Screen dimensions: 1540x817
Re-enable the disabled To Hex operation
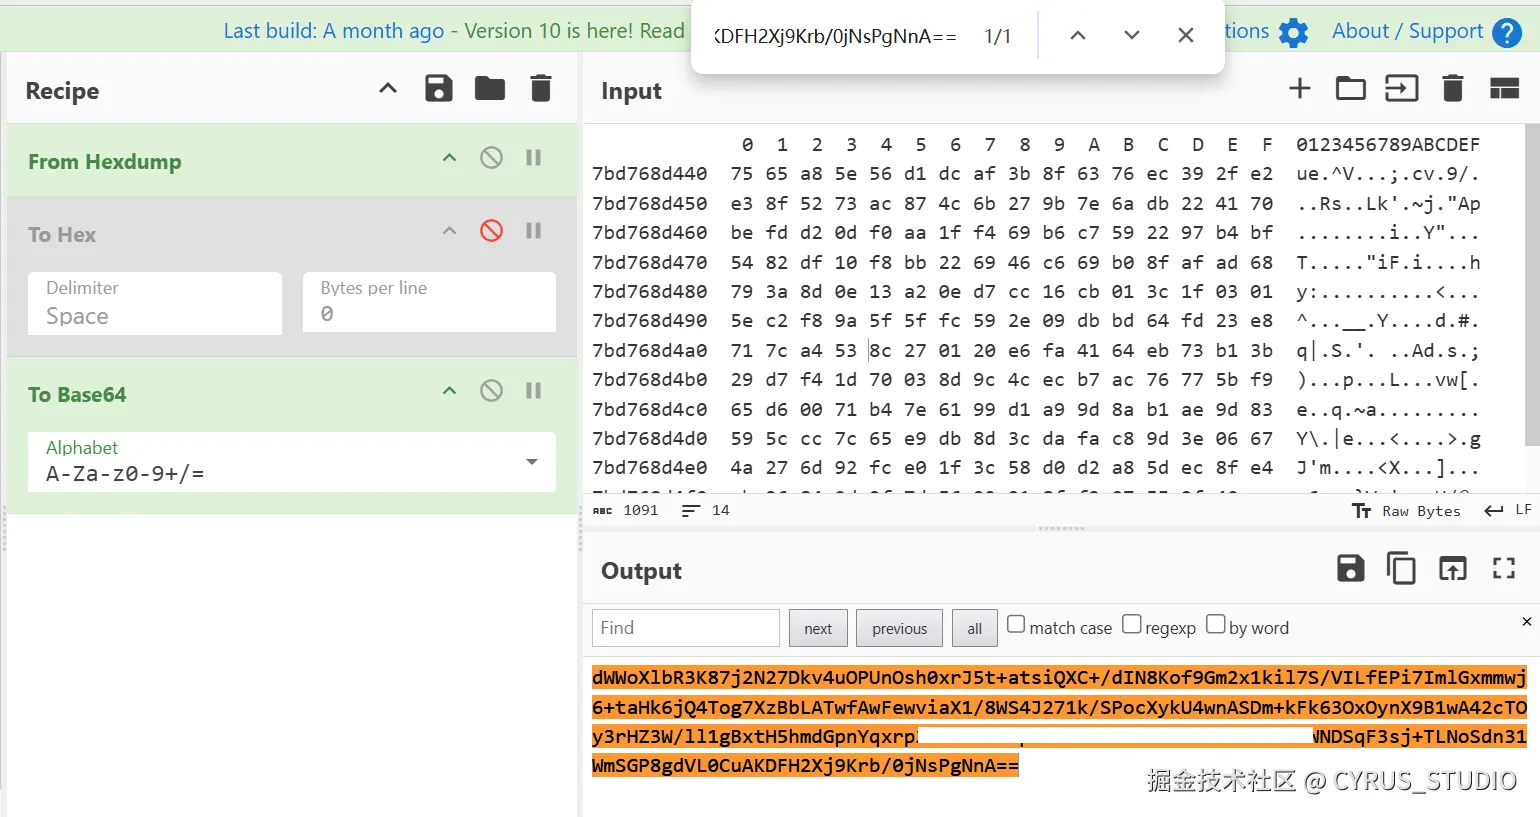[491, 231]
